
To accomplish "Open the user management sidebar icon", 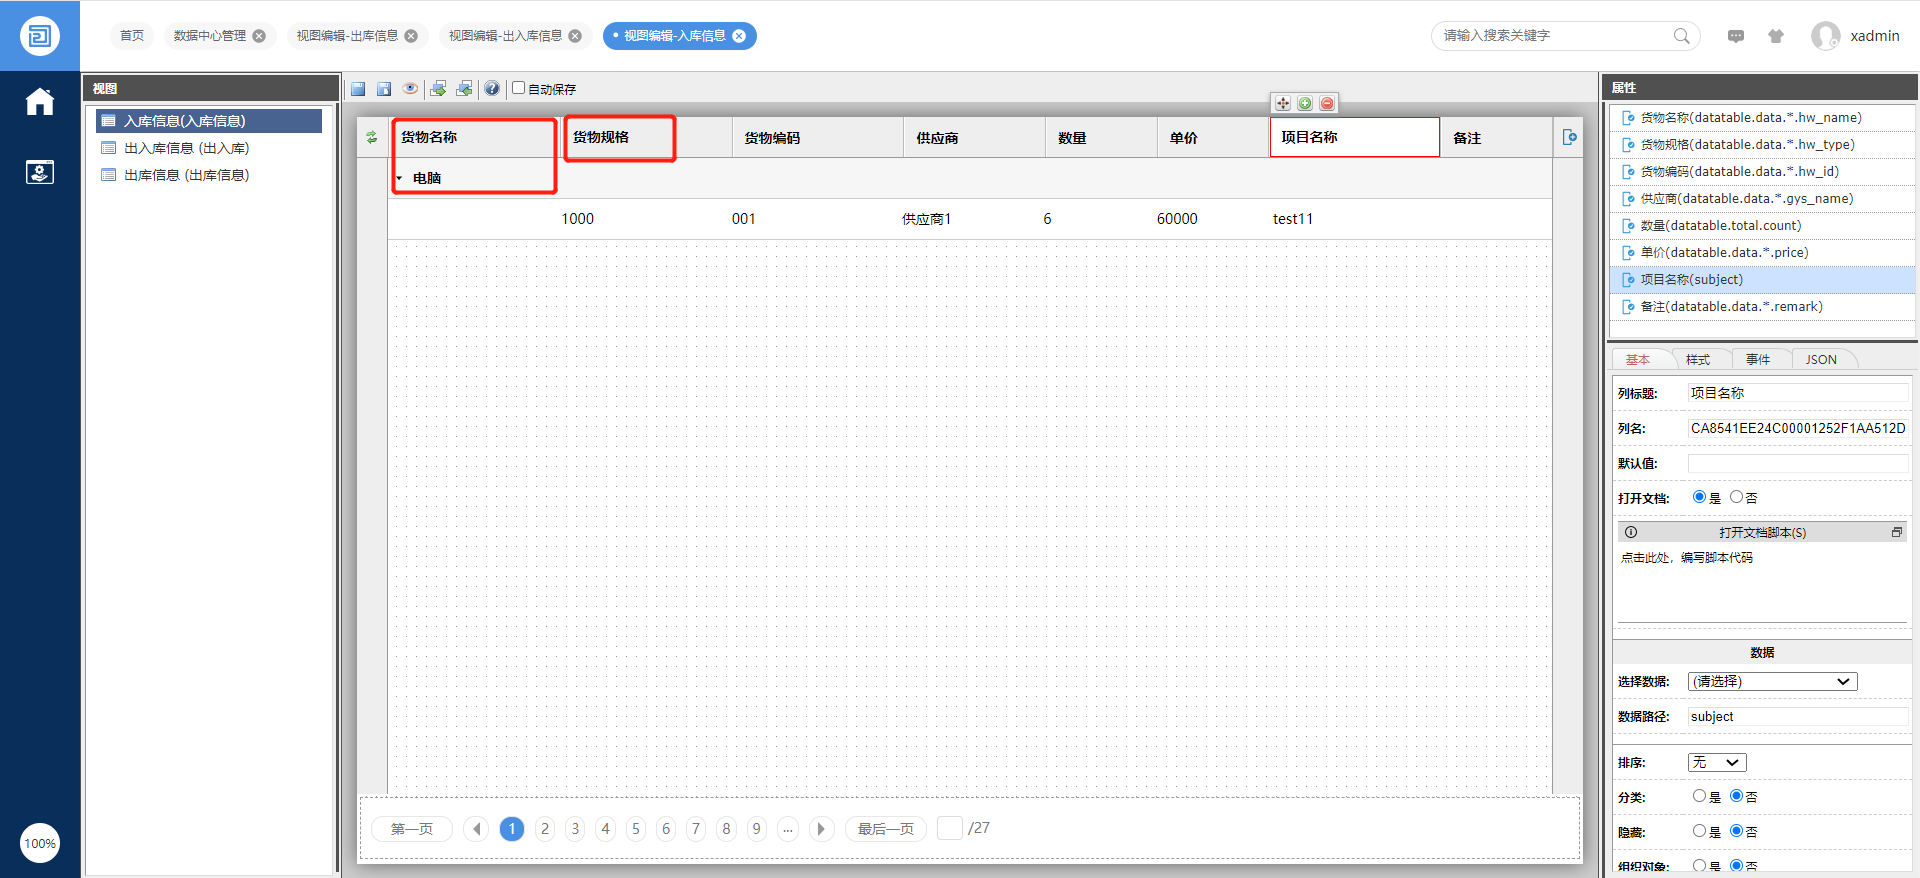I will point(40,172).
